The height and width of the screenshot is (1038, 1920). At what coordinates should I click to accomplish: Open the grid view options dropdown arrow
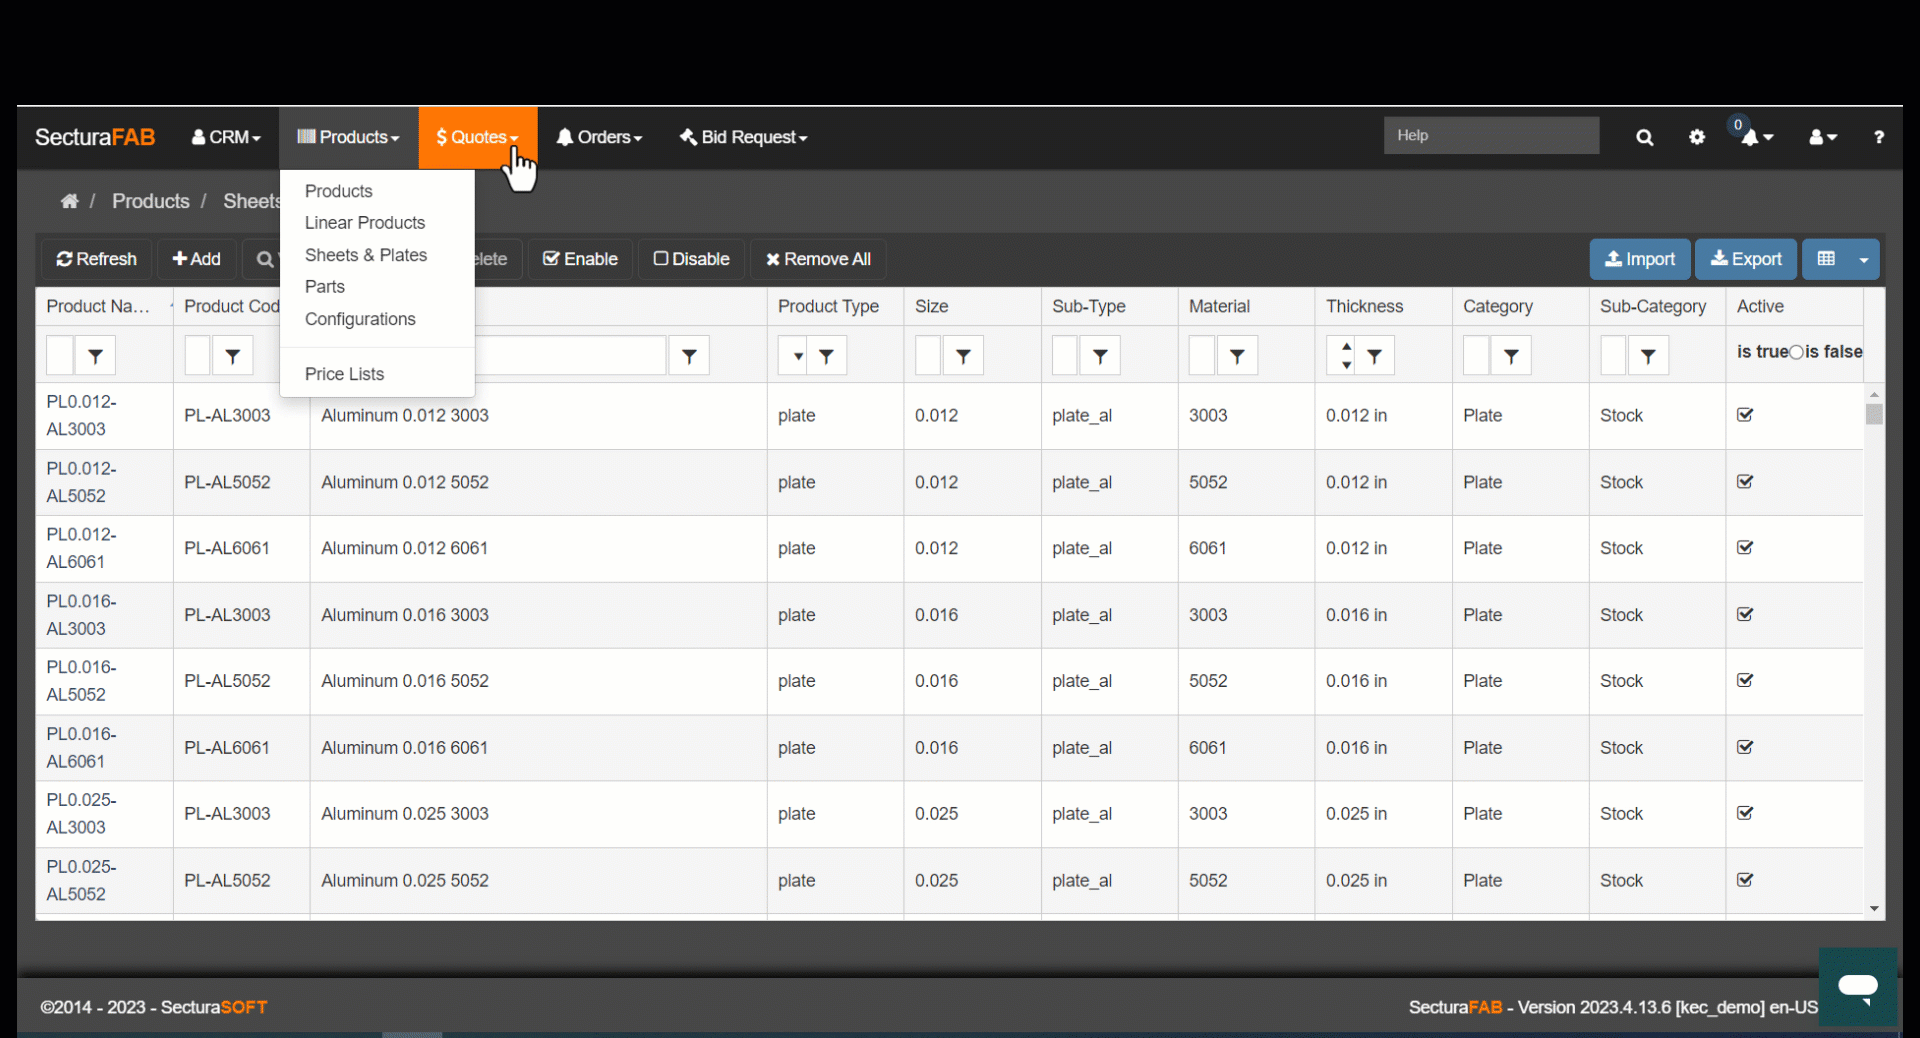coord(1863,259)
